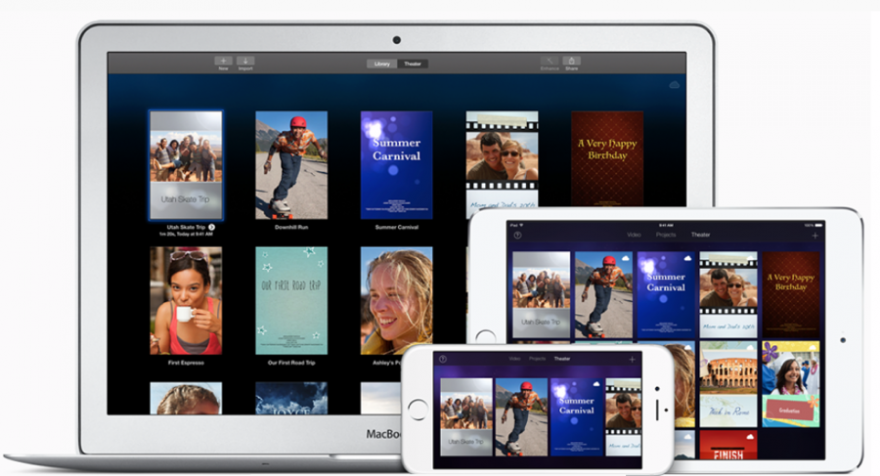The height and width of the screenshot is (476, 880).
Task: Tap the help question-mark icon on the iPad
Action: point(517,235)
